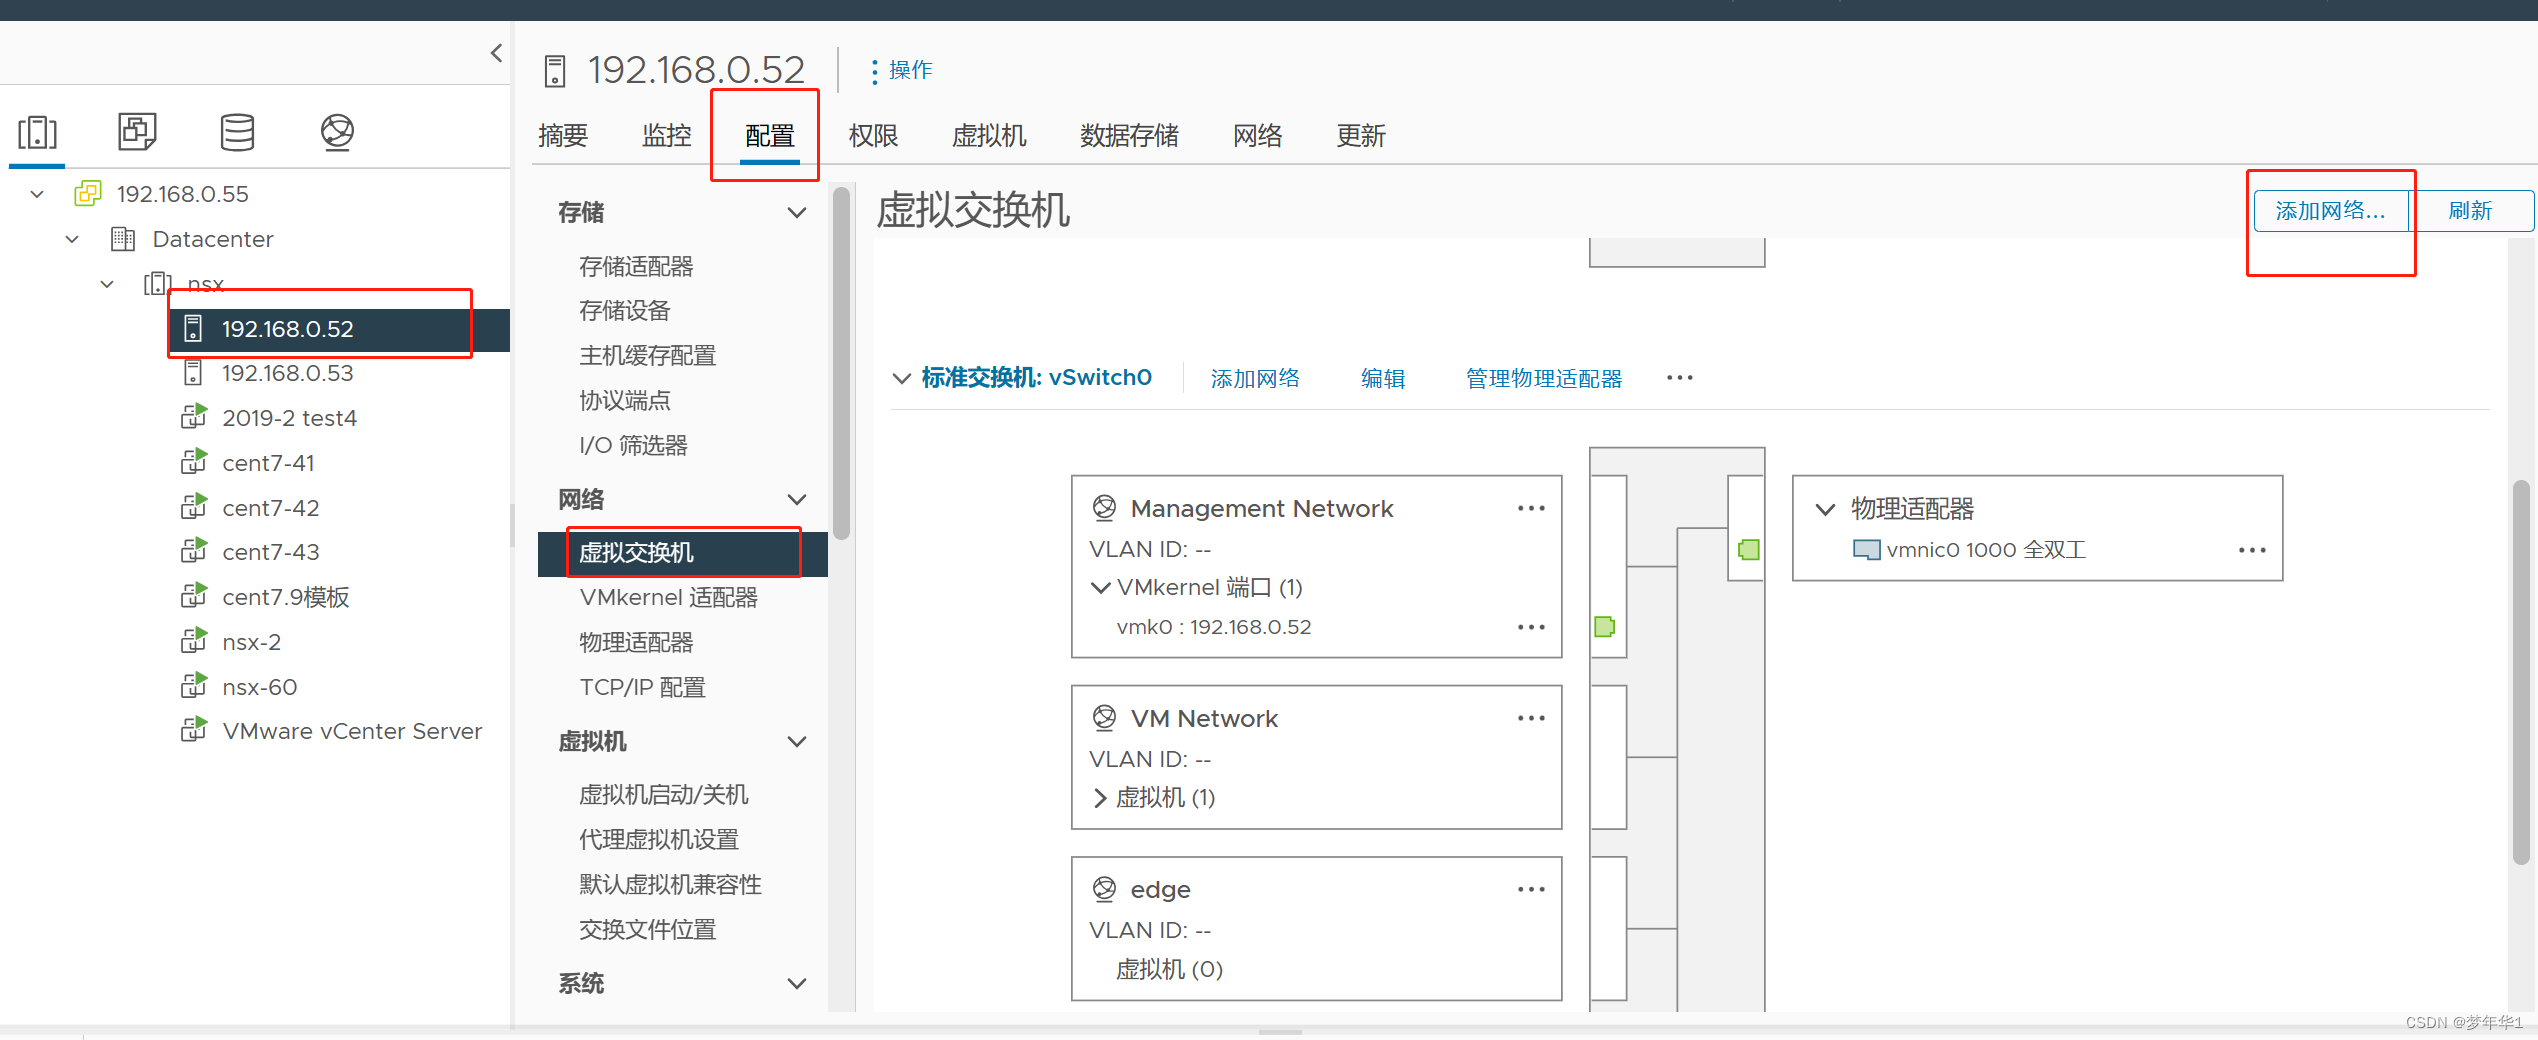Open the edge port group options ellipsis

[1531, 889]
